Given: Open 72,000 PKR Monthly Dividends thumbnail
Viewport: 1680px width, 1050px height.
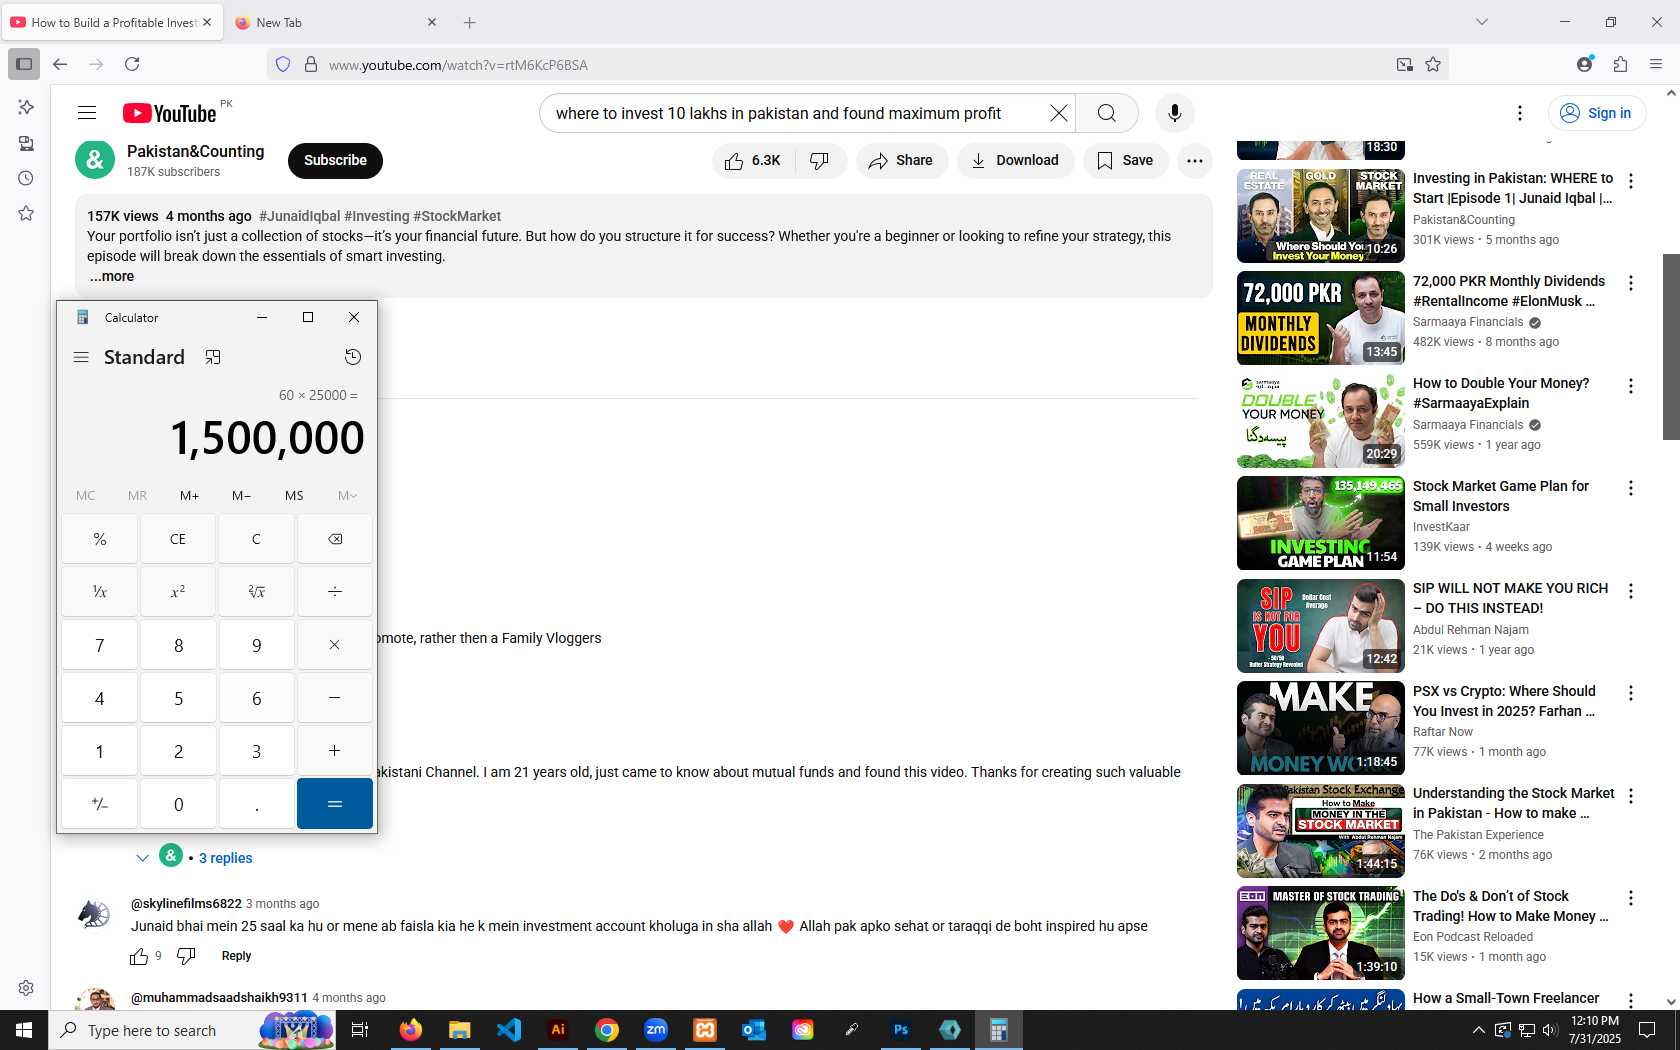Looking at the screenshot, I should 1321,318.
